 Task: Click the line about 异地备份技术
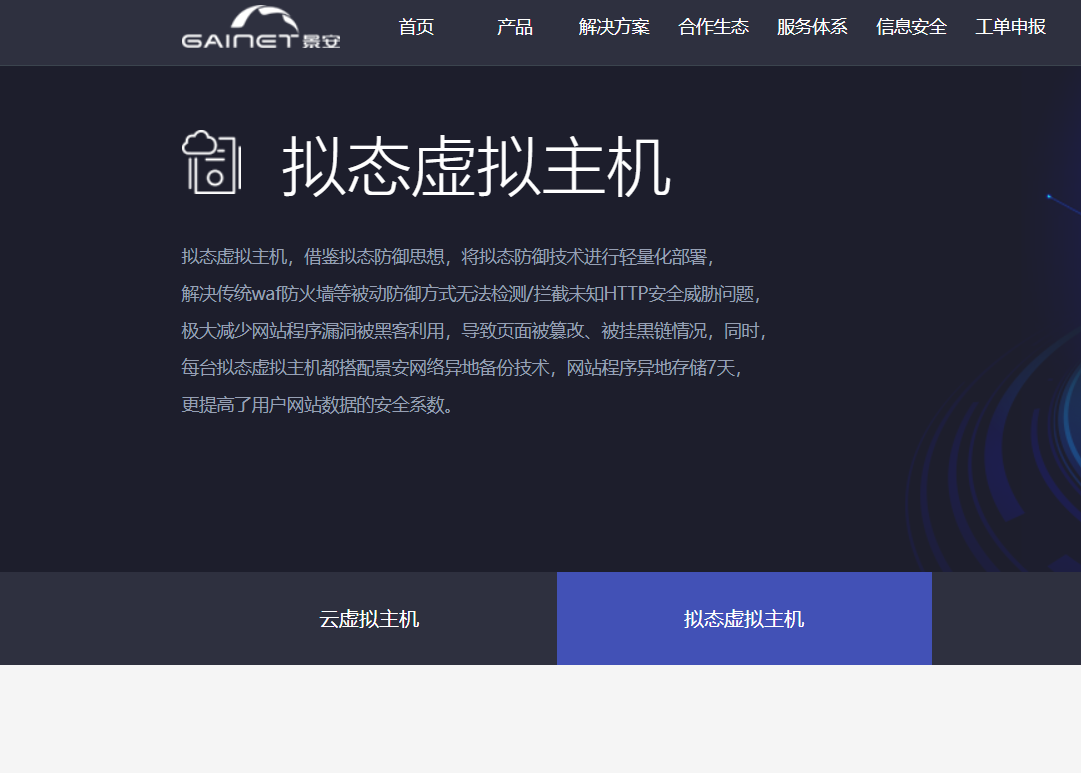coord(461,368)
